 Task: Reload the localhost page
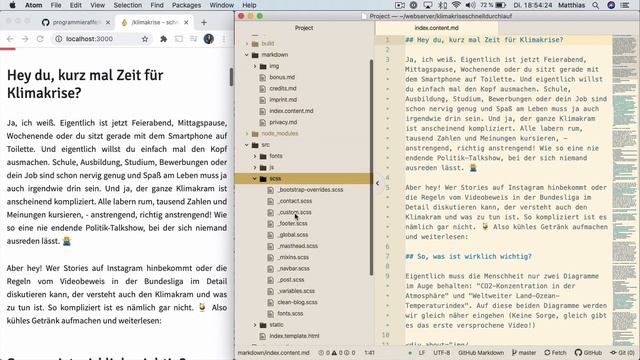click(40, 39)
